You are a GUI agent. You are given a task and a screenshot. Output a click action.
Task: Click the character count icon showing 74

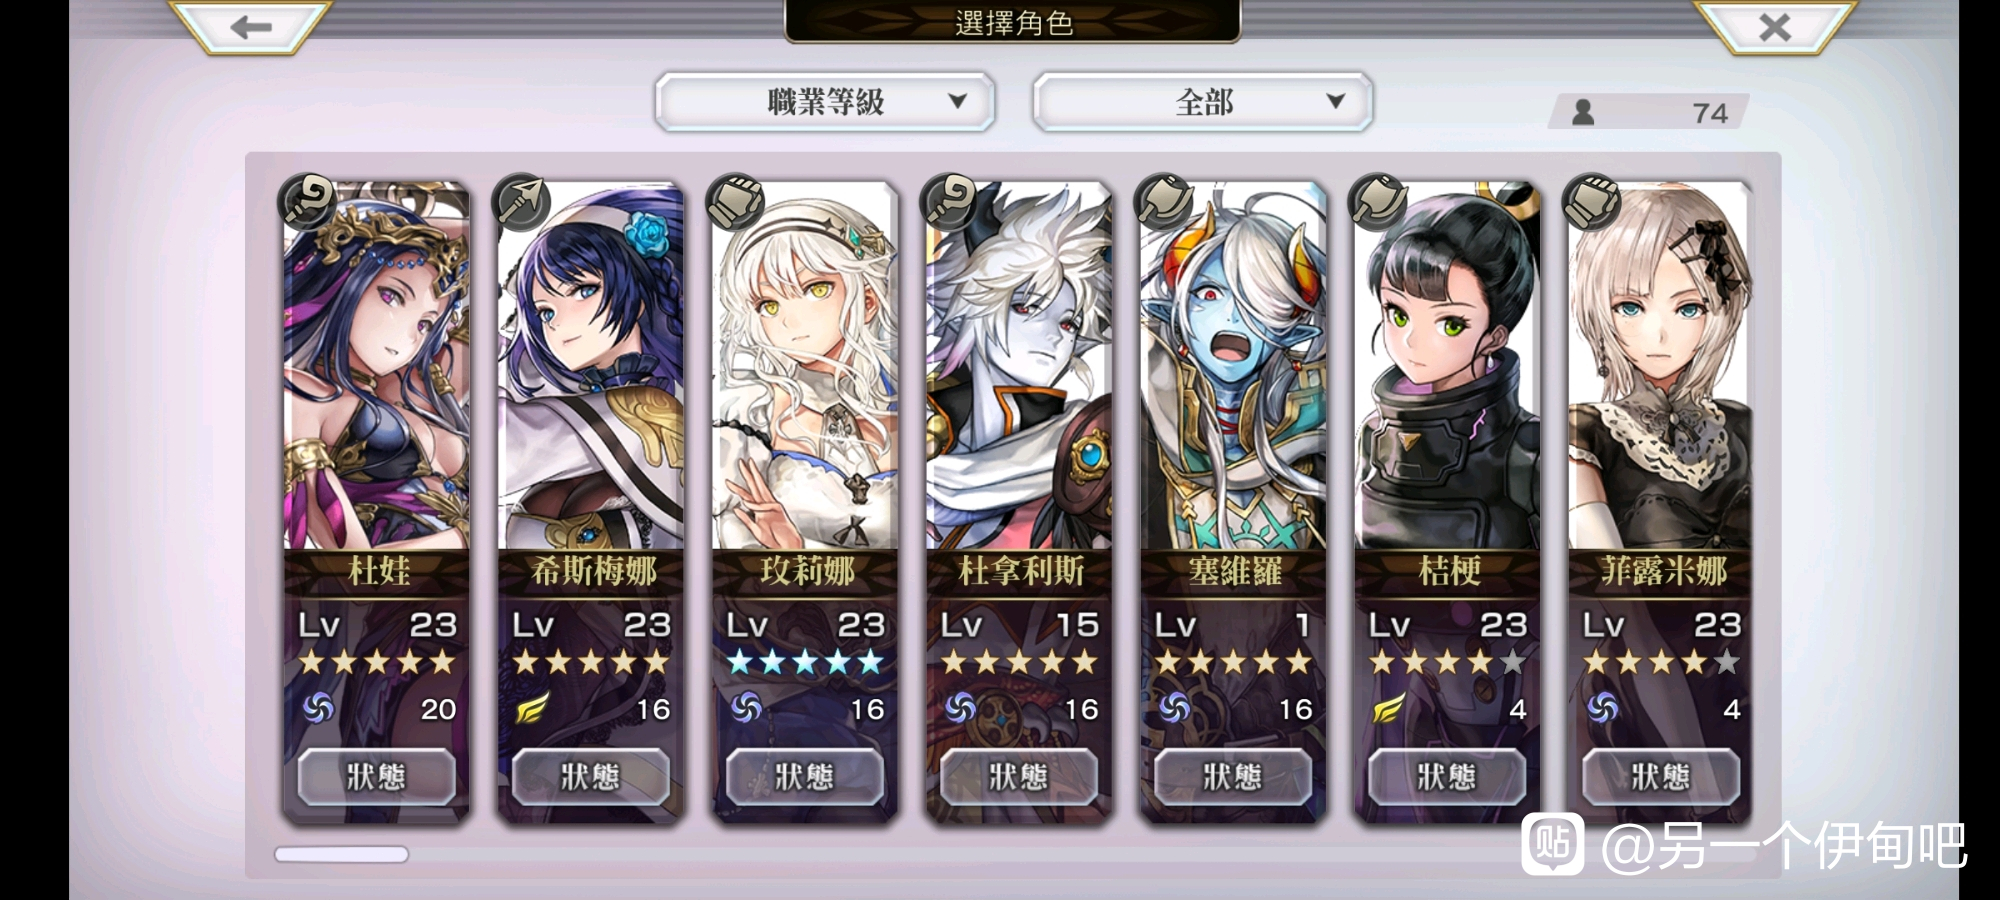[1583, 112]
